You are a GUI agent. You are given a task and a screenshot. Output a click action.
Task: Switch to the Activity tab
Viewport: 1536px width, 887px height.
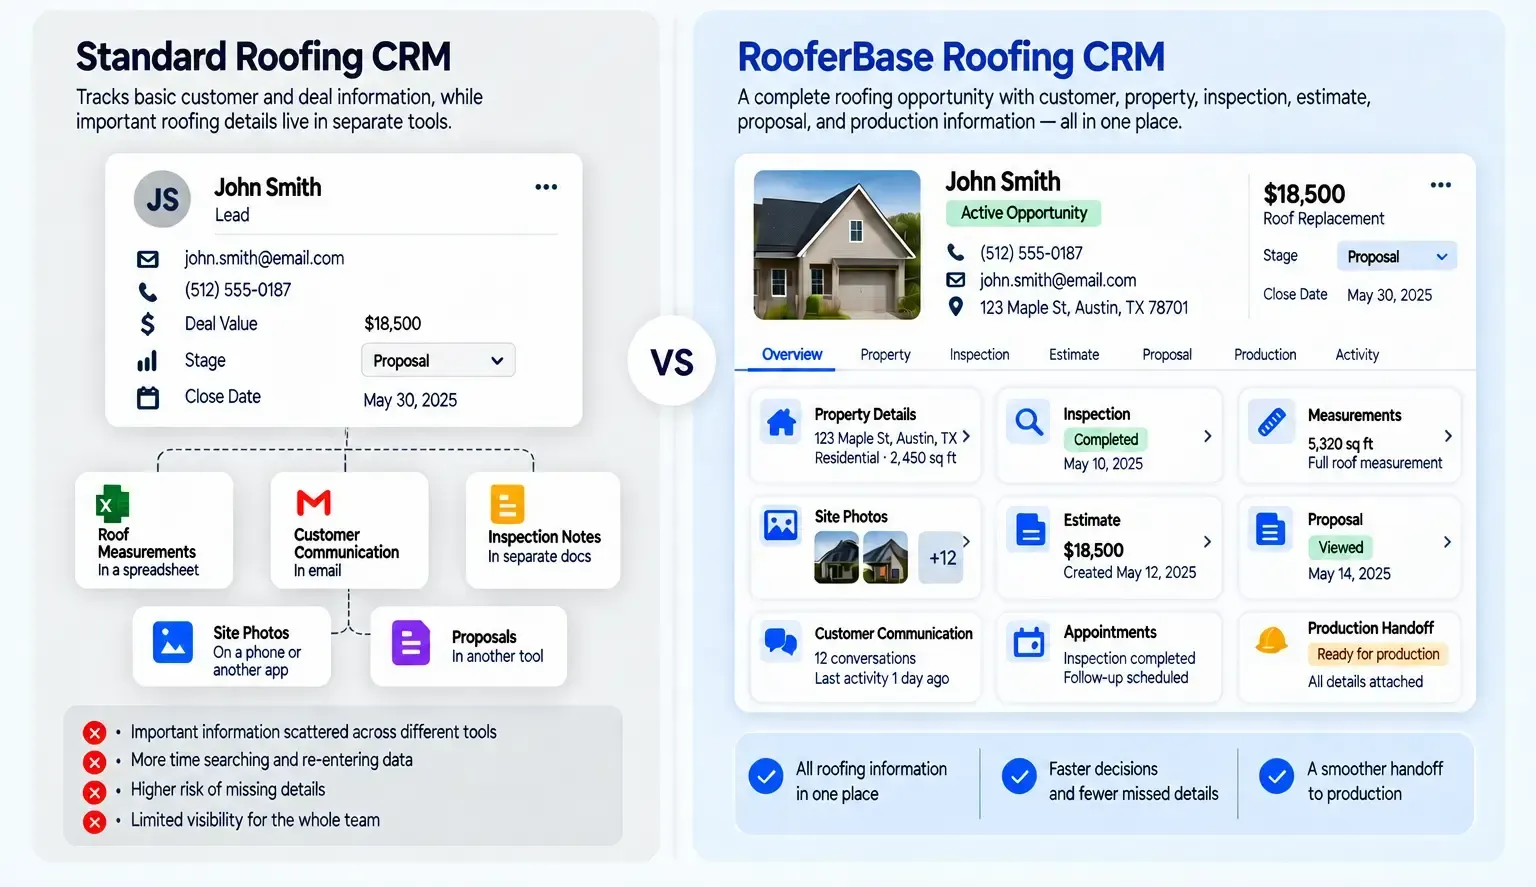[x=1357, y=355]
